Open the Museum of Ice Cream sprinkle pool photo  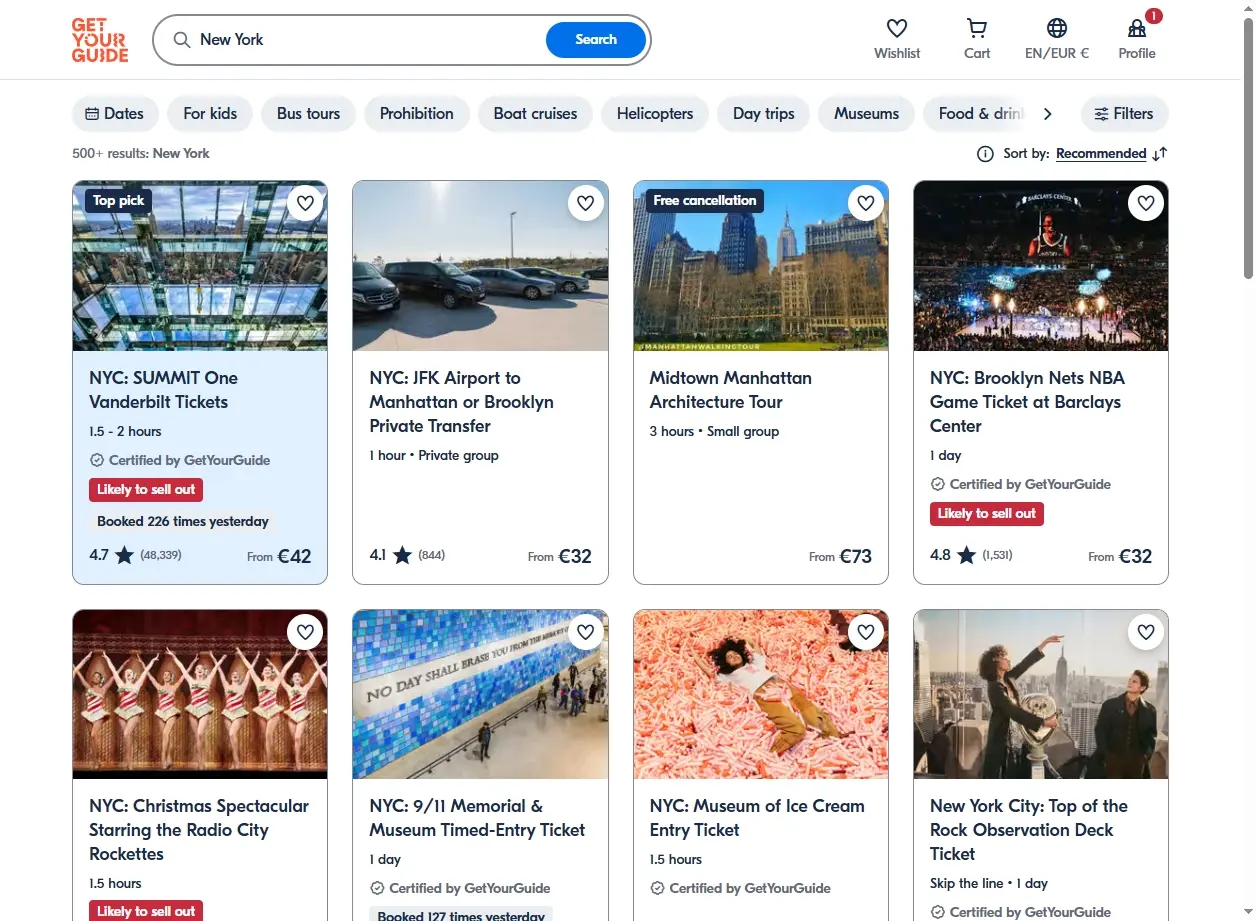pos(761,694)
